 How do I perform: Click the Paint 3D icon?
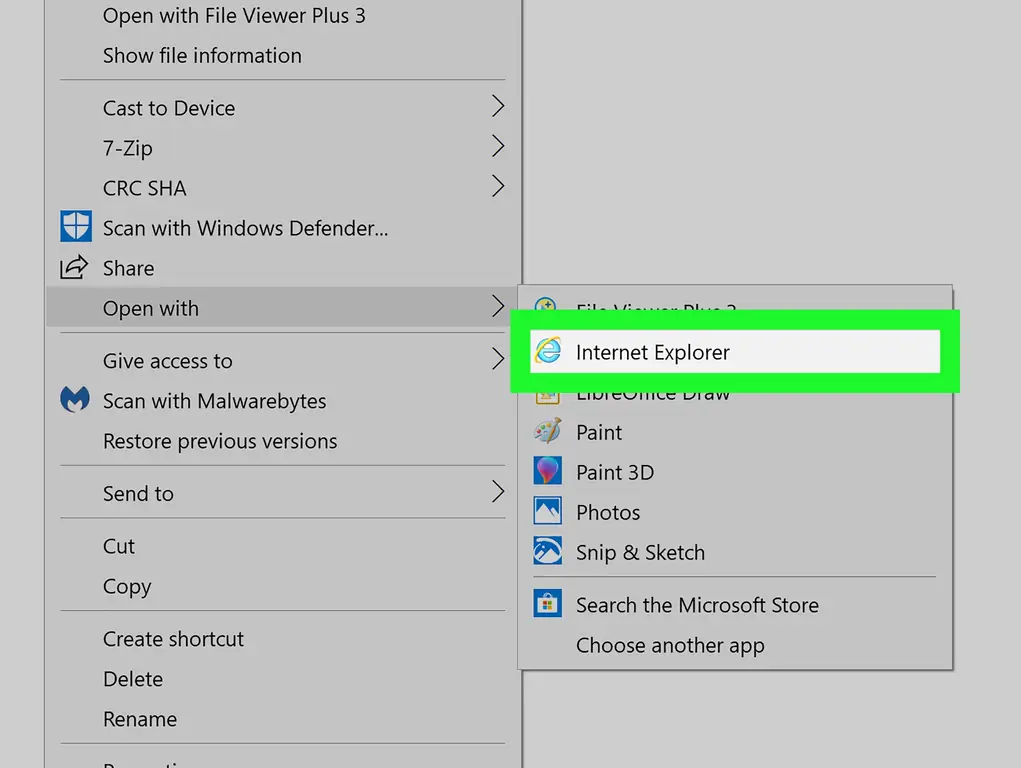coord(548,471)
